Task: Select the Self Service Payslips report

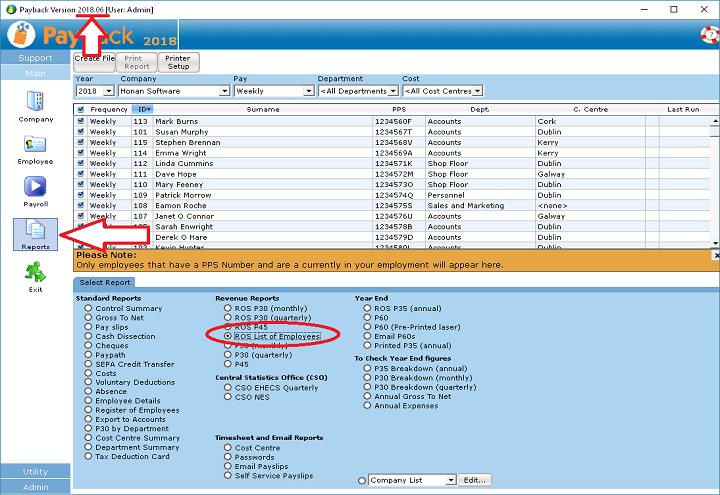Action: point(228,475)
